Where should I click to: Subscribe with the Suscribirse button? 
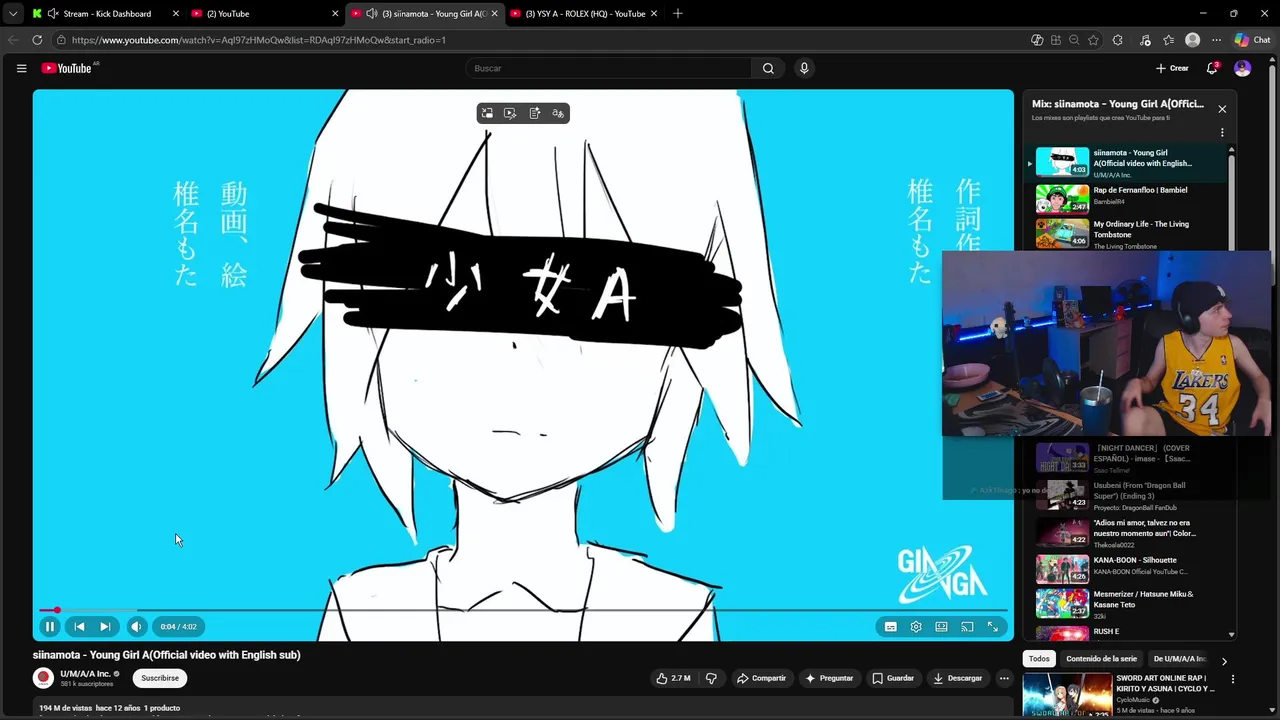coord(160,678)
